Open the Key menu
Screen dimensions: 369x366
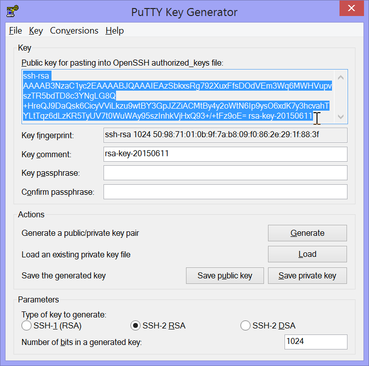click(36, 31)
